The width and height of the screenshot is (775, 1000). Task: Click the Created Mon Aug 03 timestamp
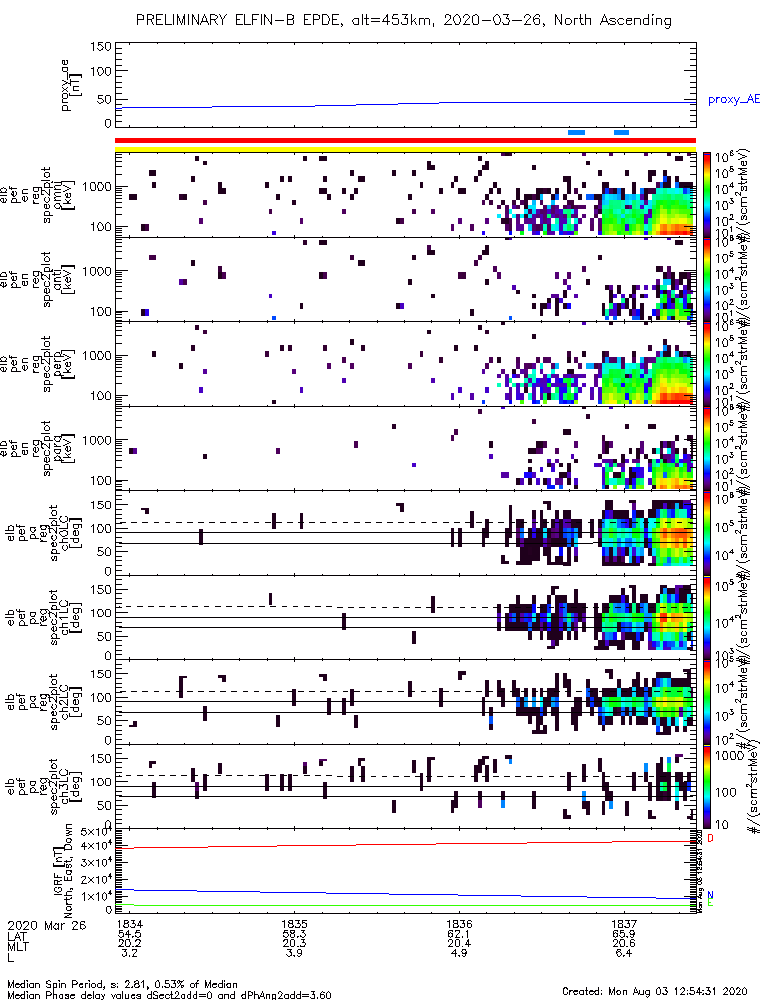(x=654, y=991)
